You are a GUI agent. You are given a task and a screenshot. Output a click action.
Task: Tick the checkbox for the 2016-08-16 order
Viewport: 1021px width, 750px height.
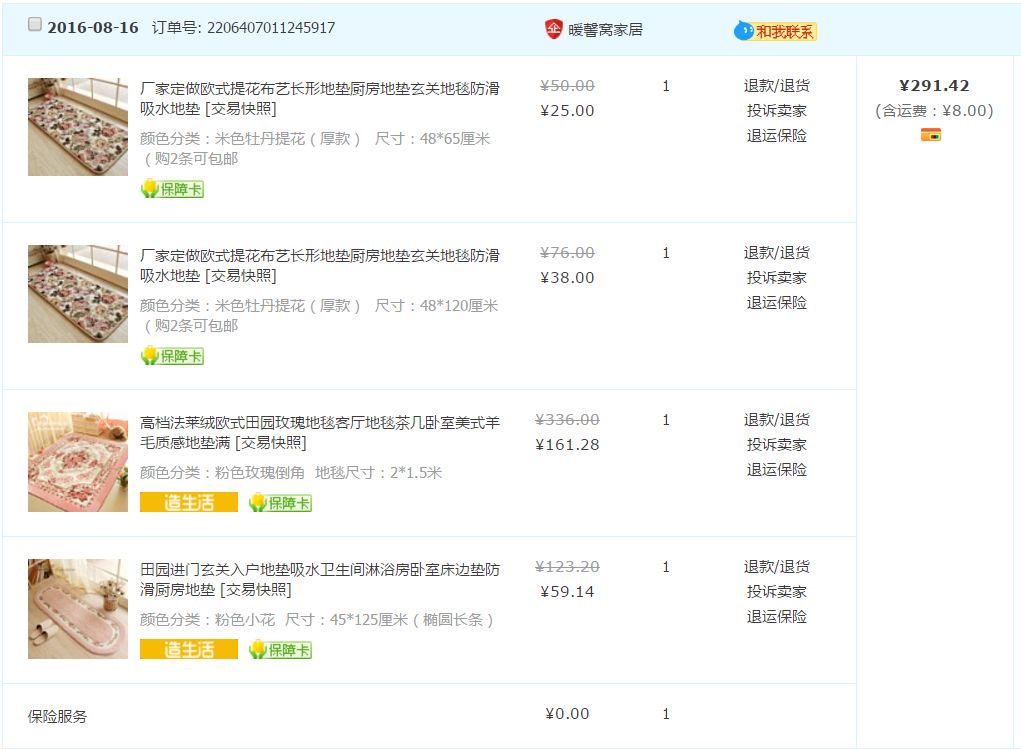pos(35,25)
